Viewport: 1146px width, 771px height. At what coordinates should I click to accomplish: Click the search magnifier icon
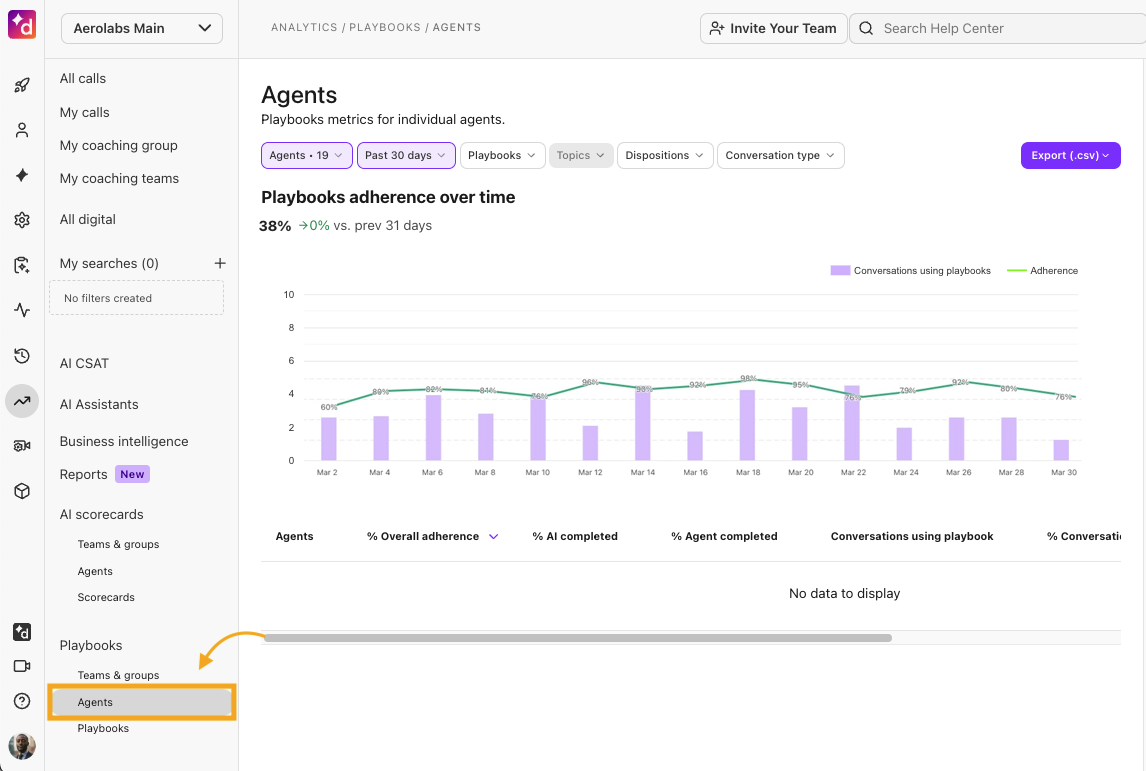[866, 29]
